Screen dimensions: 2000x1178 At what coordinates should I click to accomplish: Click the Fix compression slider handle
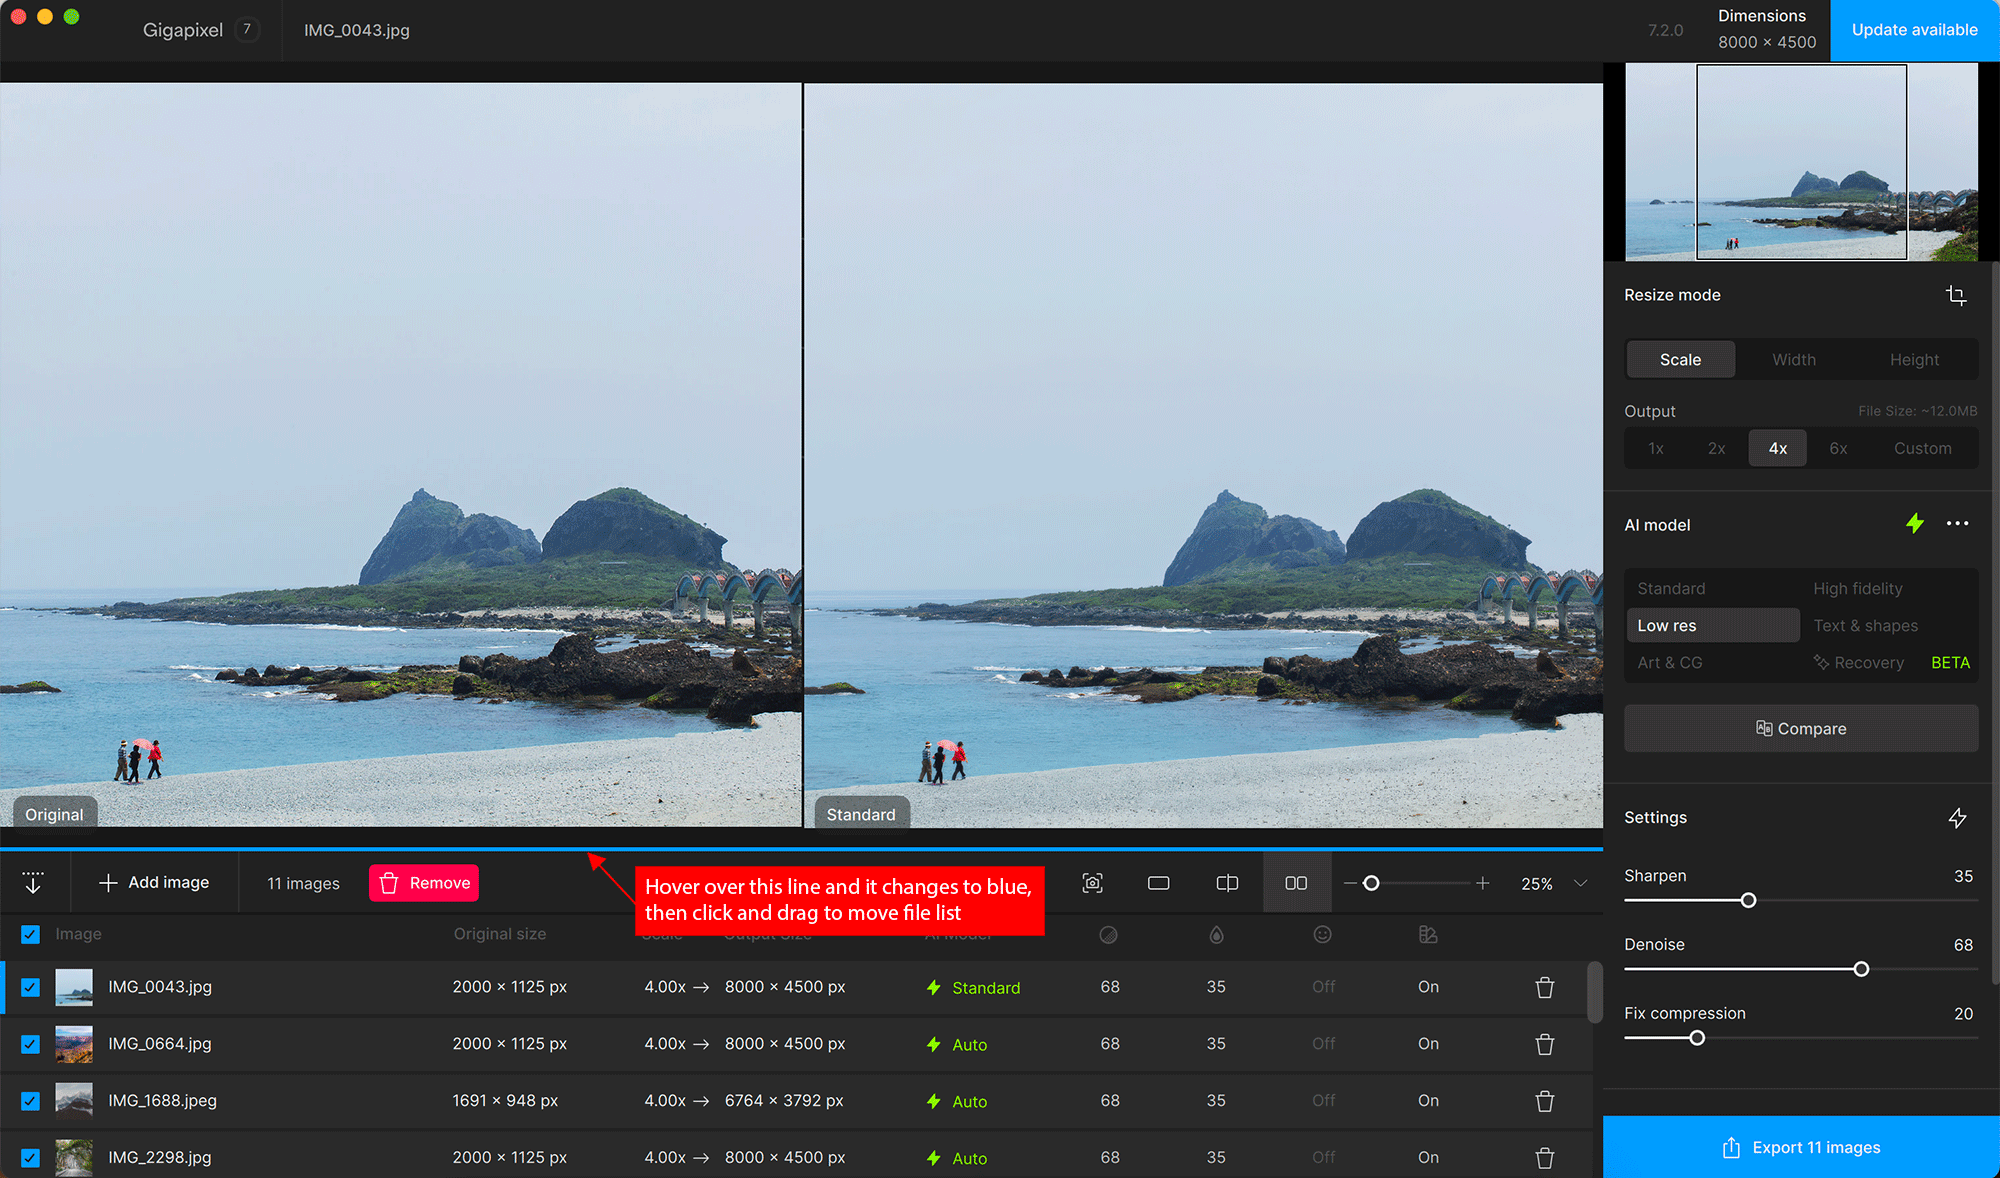(1697, 1038)
